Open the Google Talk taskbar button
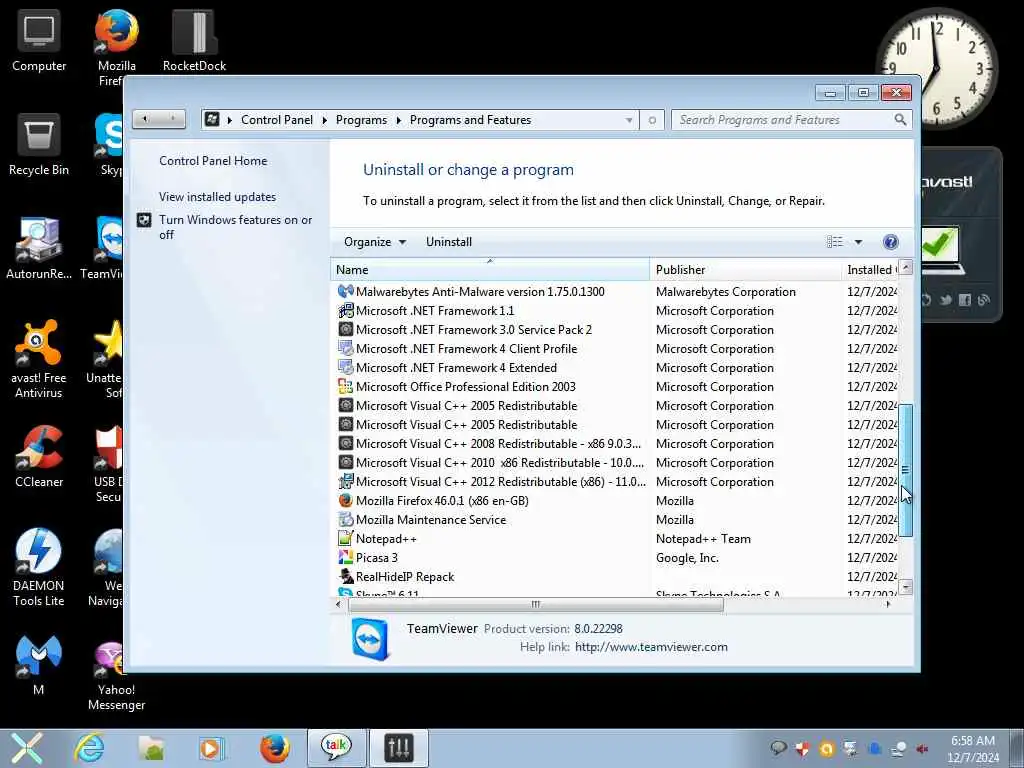The image size is (1024, 768). tap(336, 748)
